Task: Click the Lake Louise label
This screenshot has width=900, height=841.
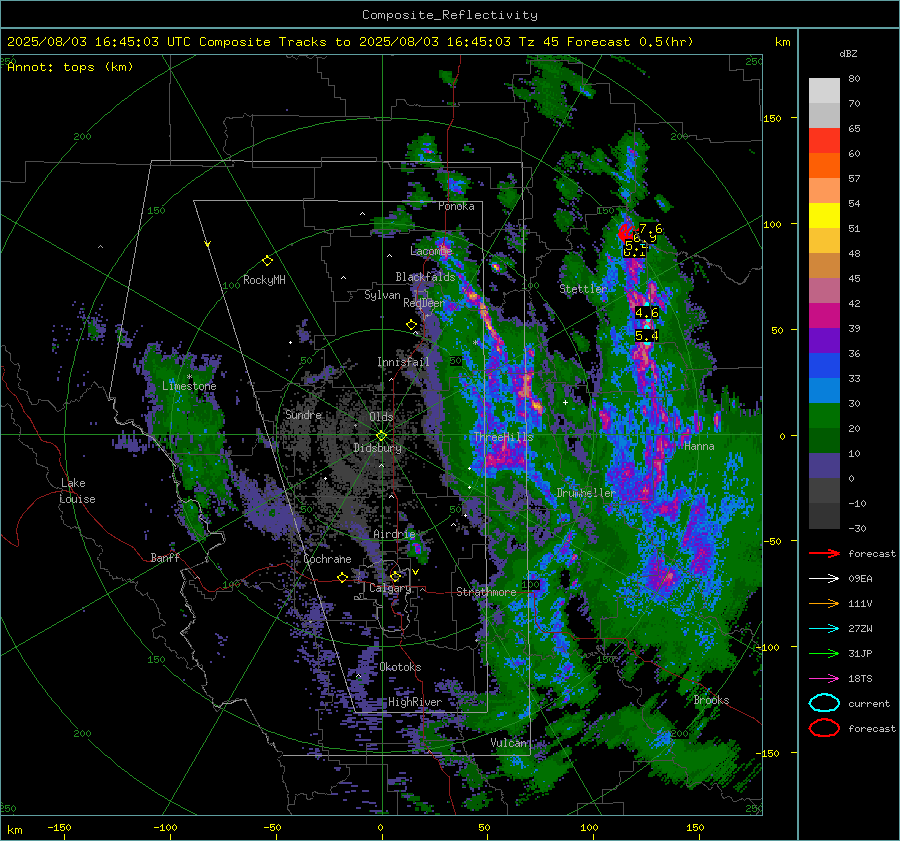Action: pyautogui.click(x=78, y=491)
